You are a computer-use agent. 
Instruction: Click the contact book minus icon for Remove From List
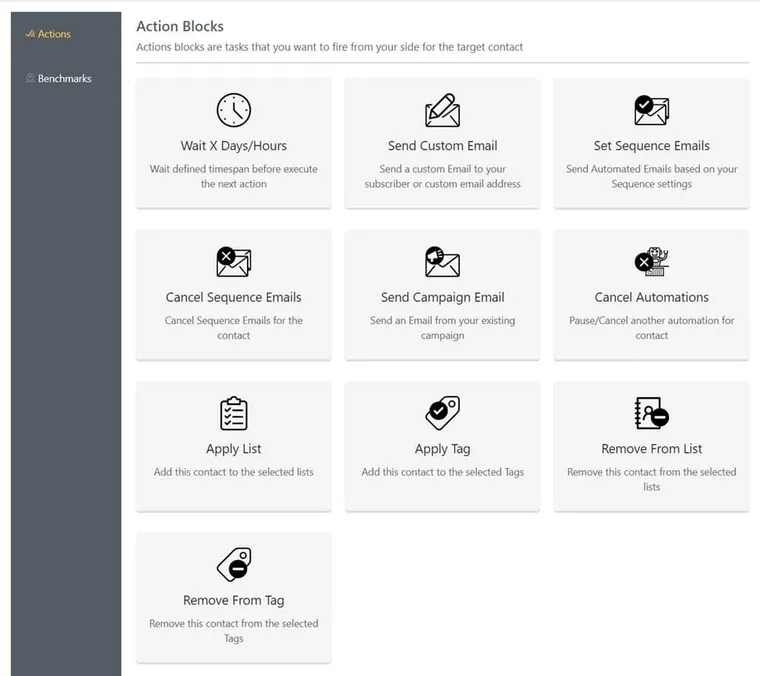point(651,413)
